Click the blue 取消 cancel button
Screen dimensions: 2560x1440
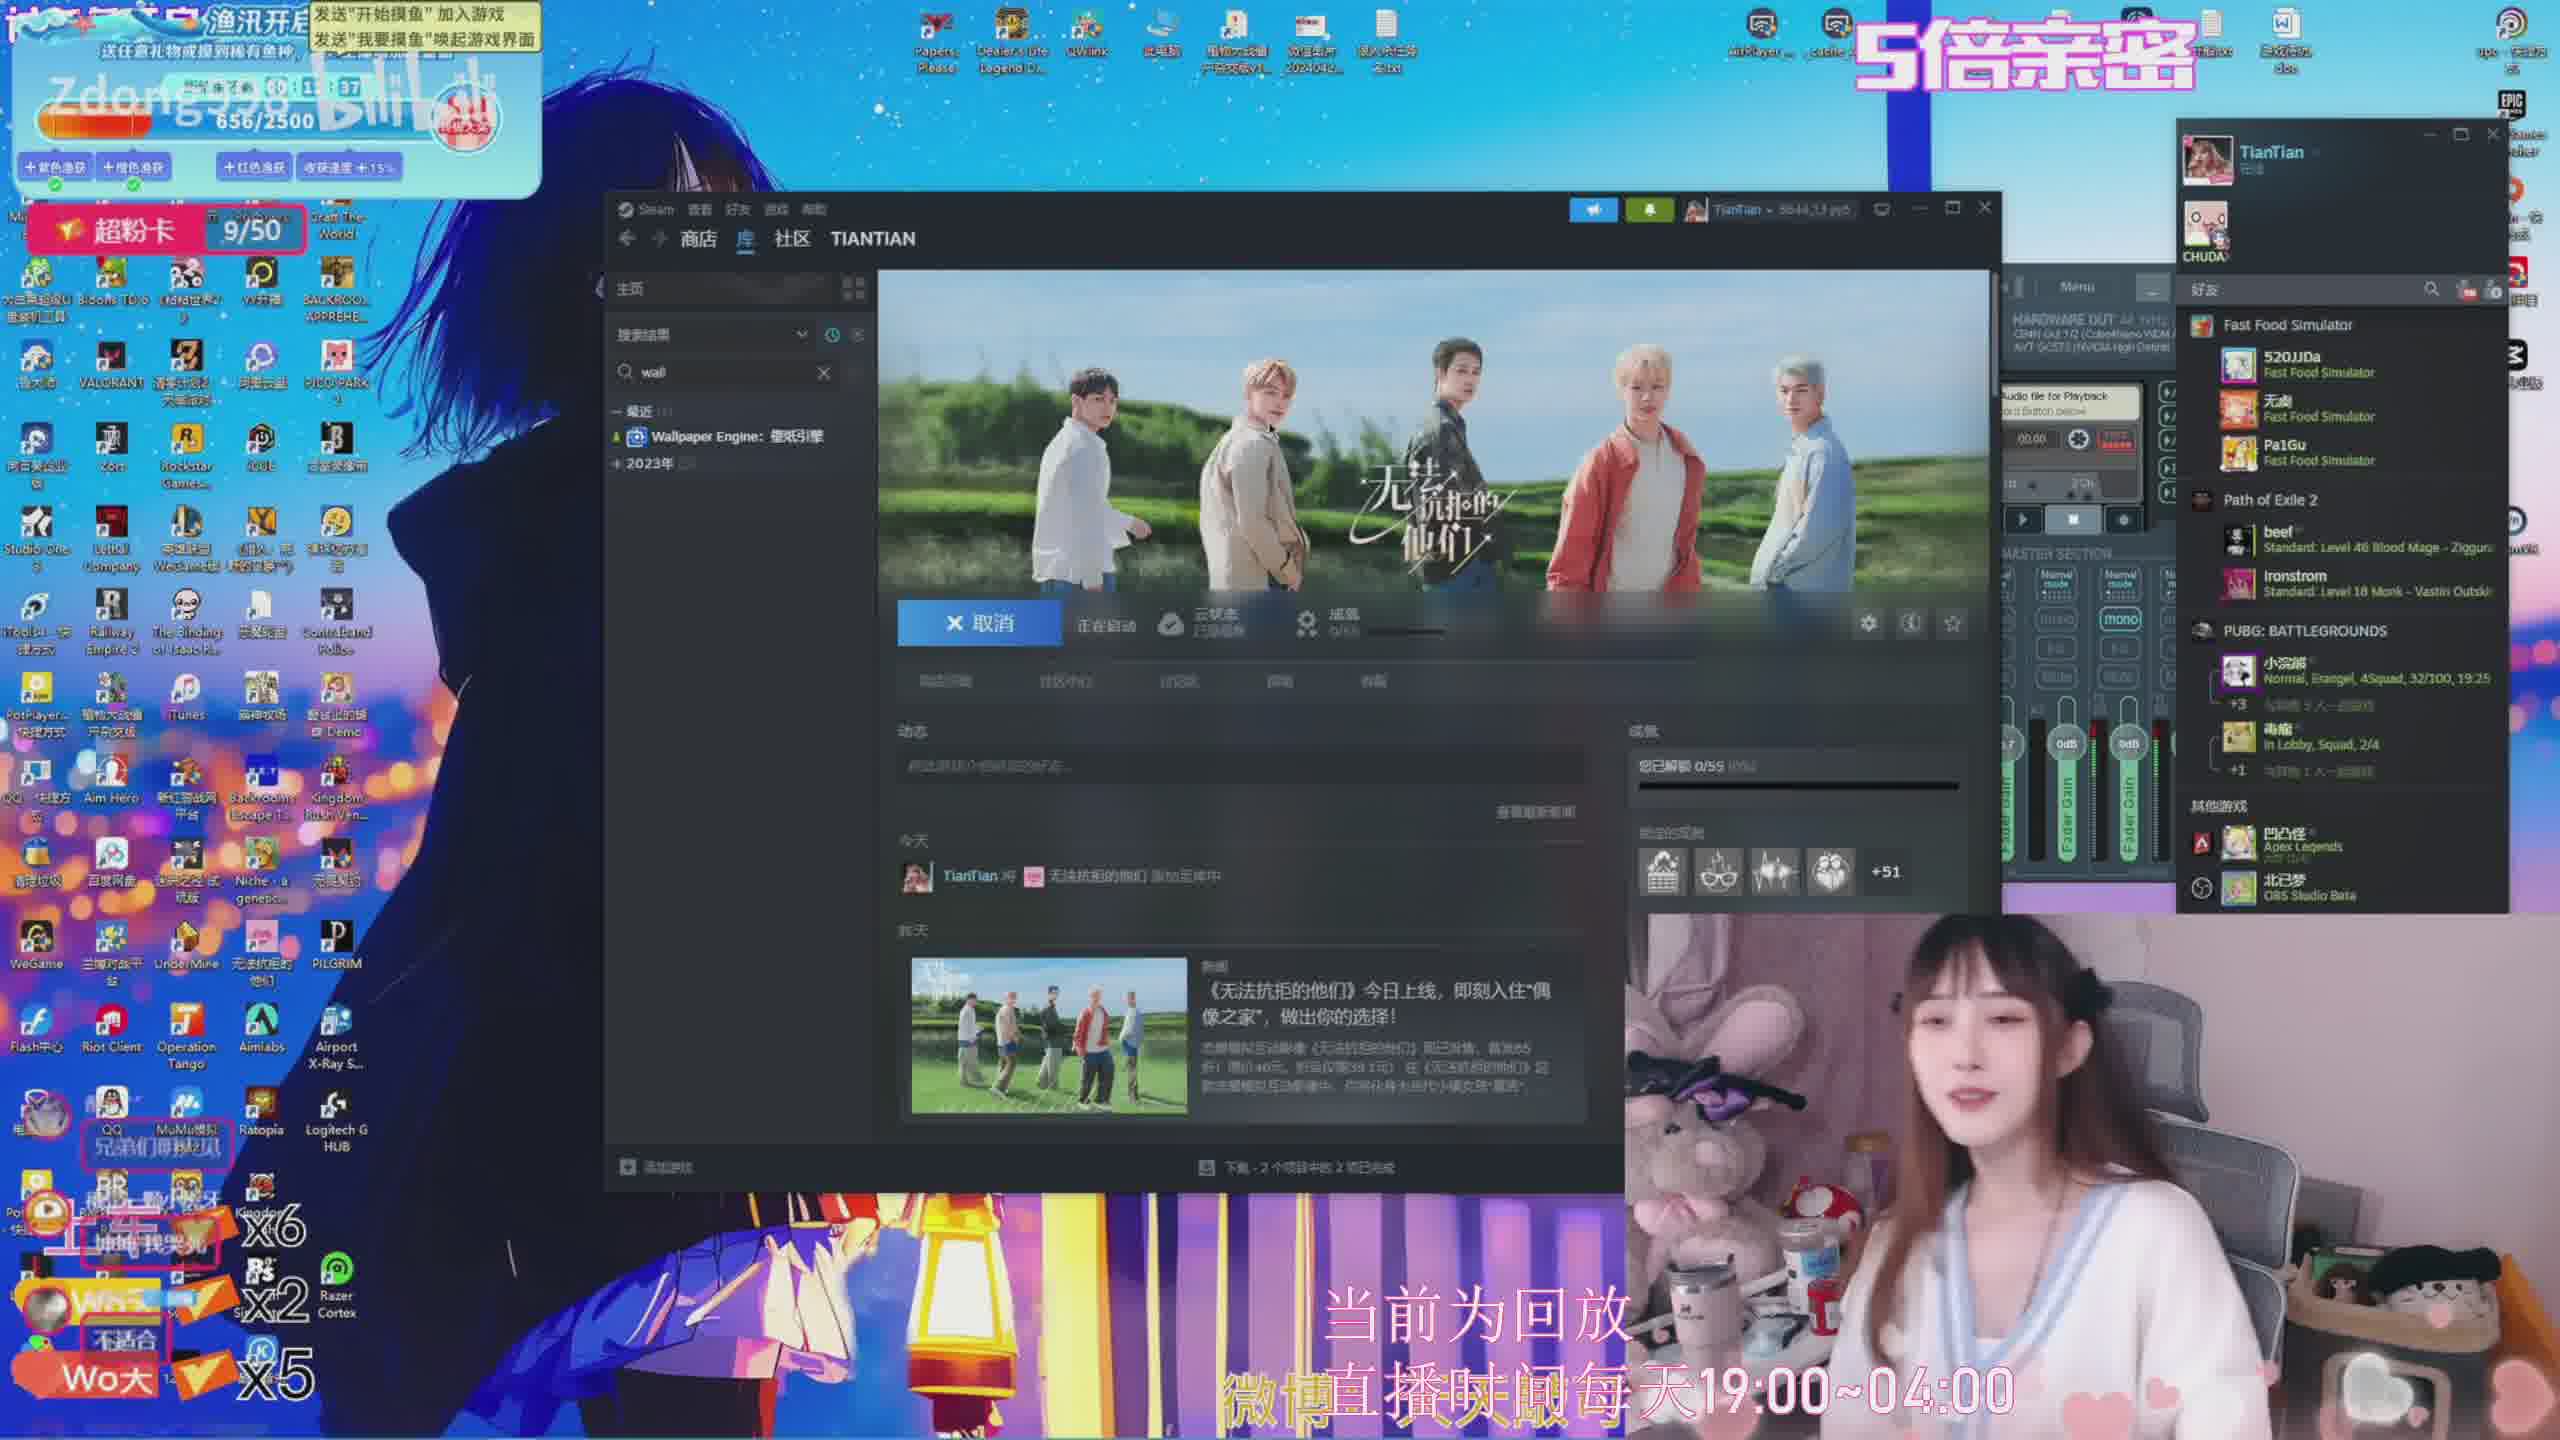click(979, 623)
